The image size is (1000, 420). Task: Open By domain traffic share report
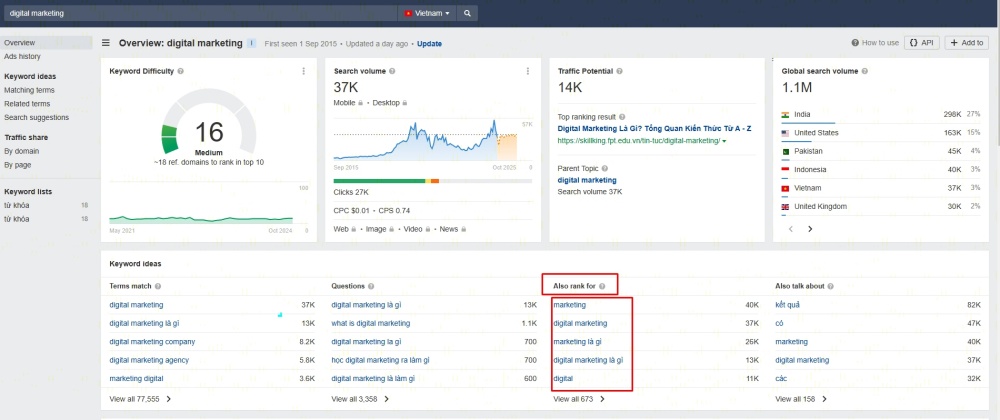22,151
